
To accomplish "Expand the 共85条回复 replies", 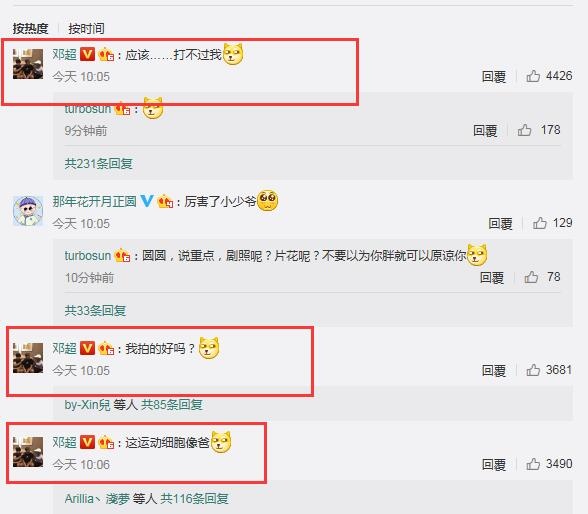I will tap(172, 405).
